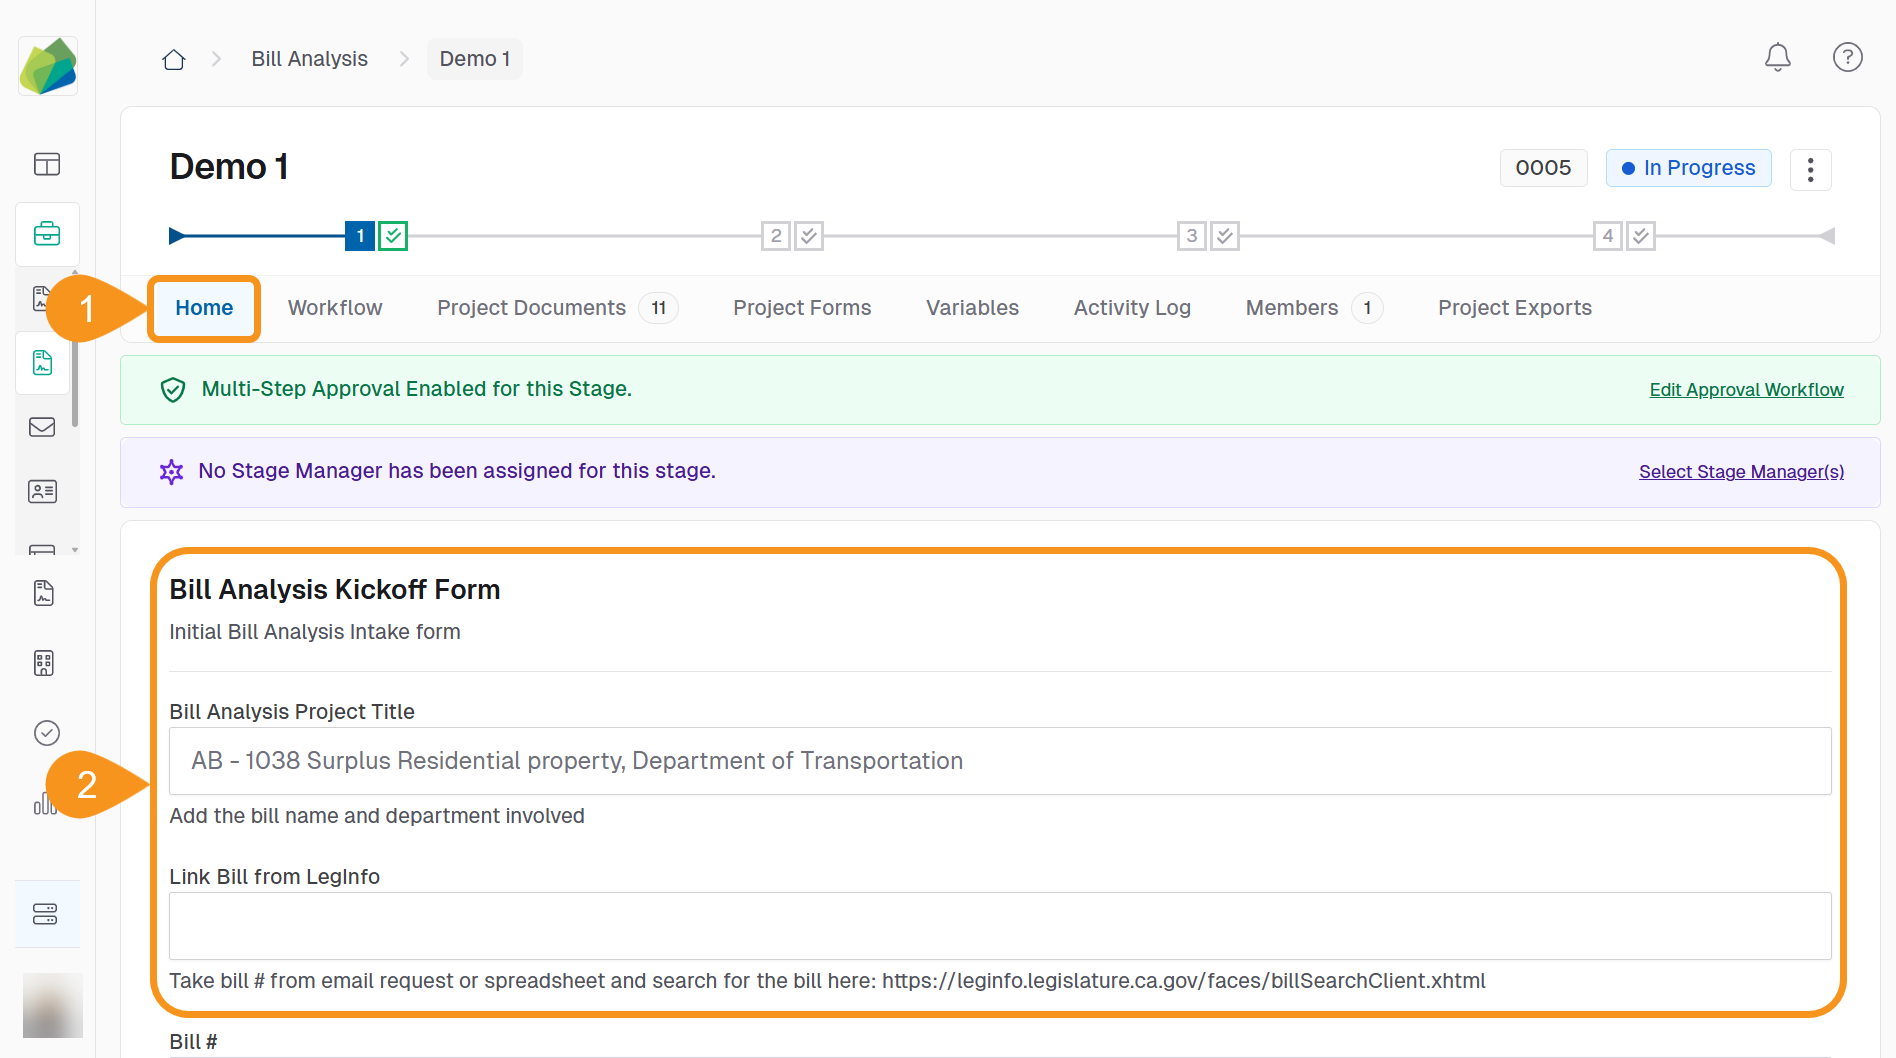The height and width of the screenshot is (1058, 1896).
Task: Open the database servers icon in sidebar
Action: click(47, 913)
